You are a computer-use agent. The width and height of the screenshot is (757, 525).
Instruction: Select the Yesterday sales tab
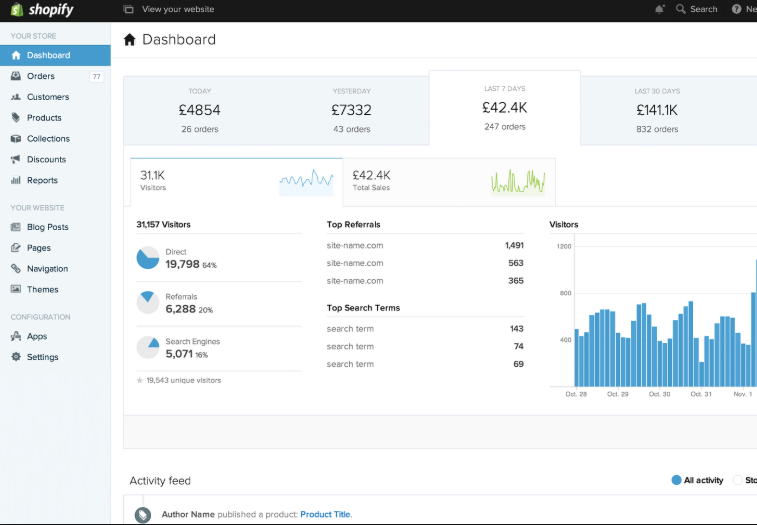tap(351, 111)
